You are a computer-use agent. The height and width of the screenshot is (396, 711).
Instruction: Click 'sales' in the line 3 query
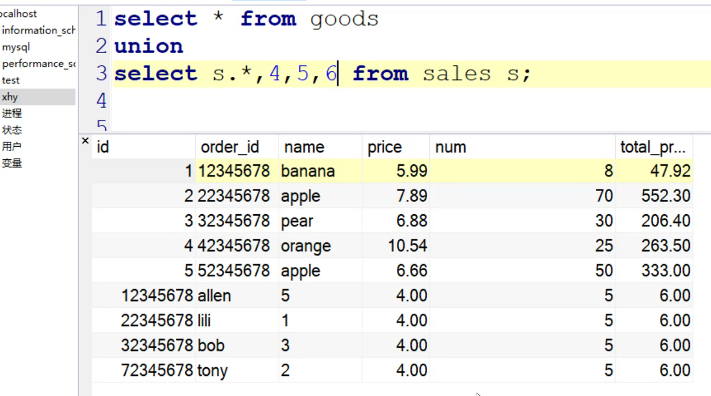point(457,73)
